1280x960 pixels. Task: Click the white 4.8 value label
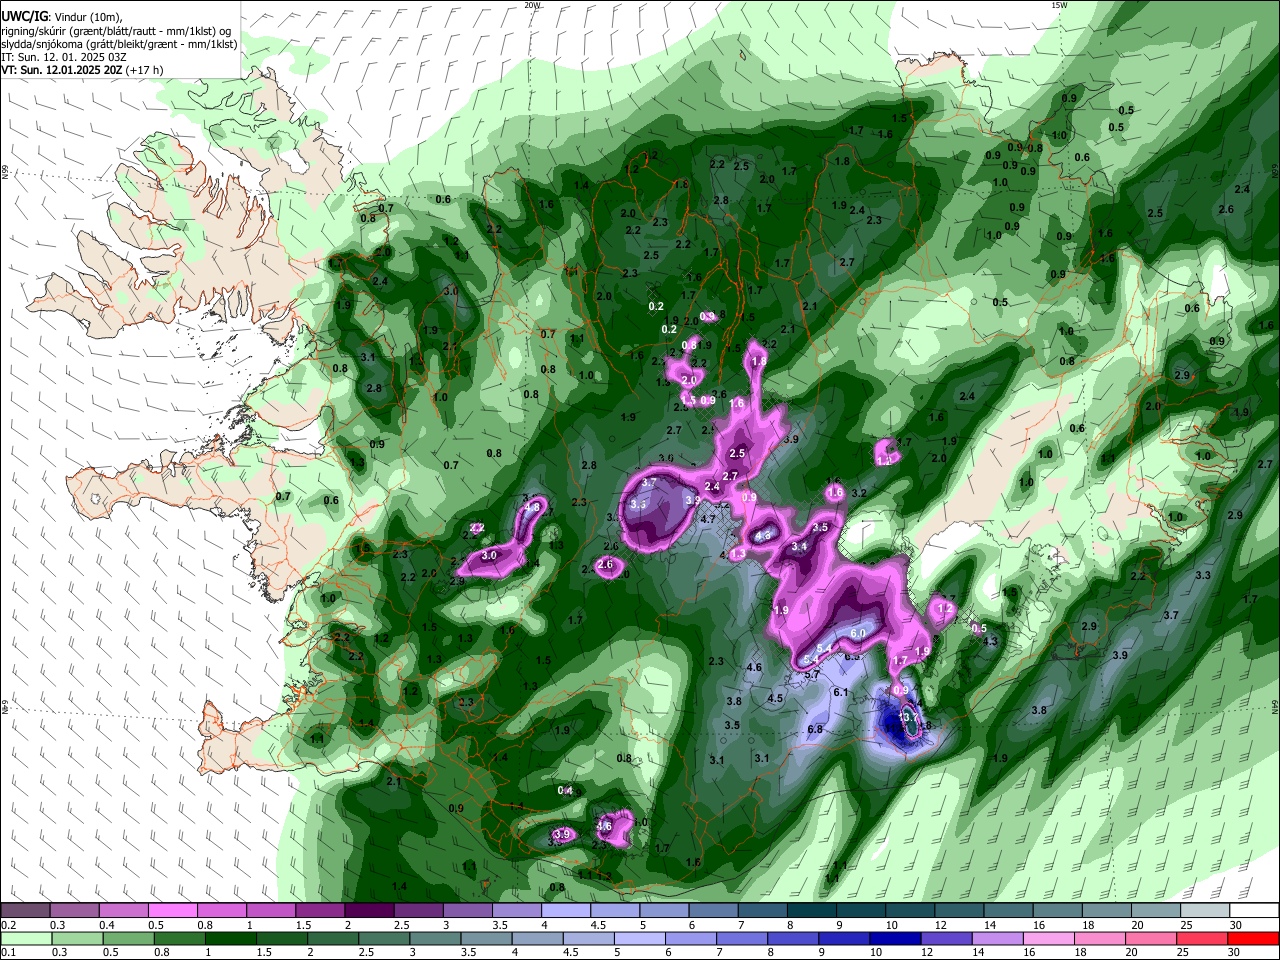click(532, 507)
